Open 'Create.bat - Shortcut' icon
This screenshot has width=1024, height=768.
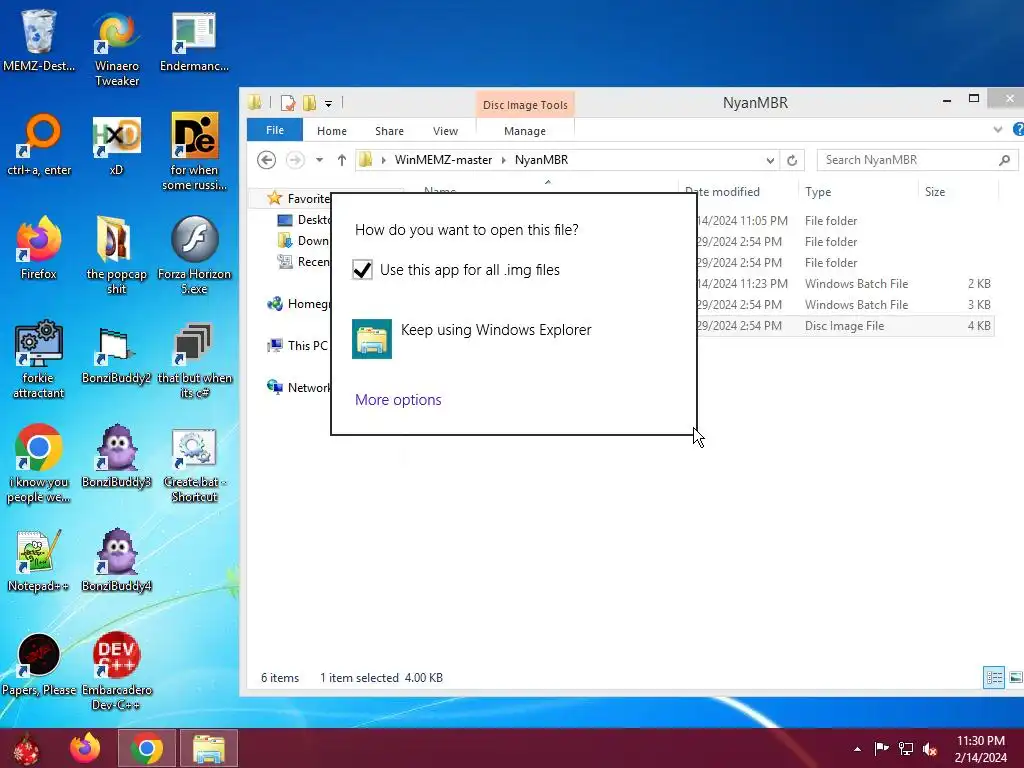click(194, 464)
